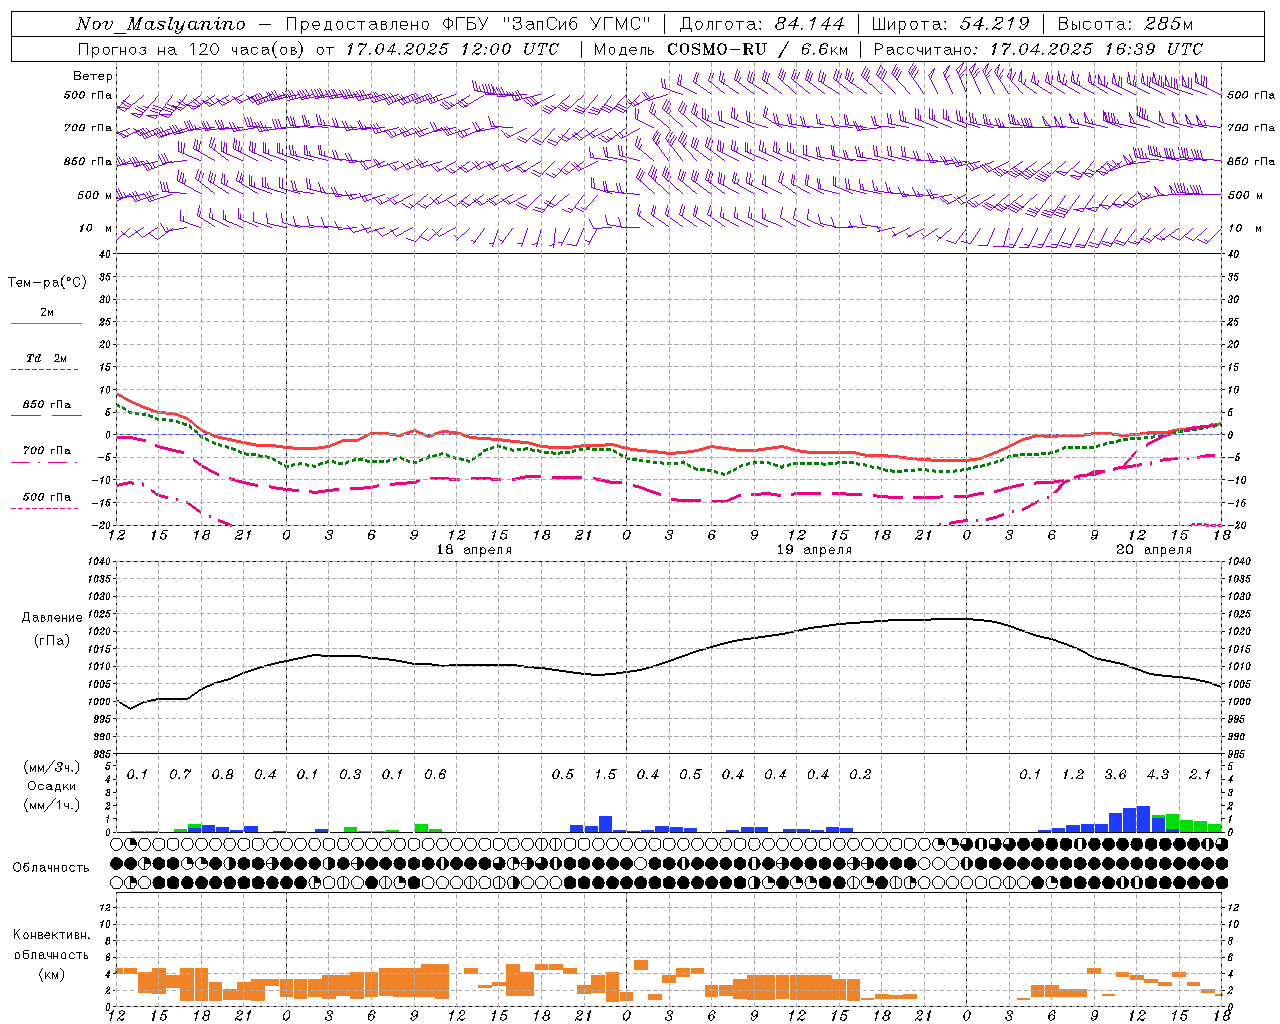
Task: Click the 0.8 precipitation value
Action: tap(223, 774)
